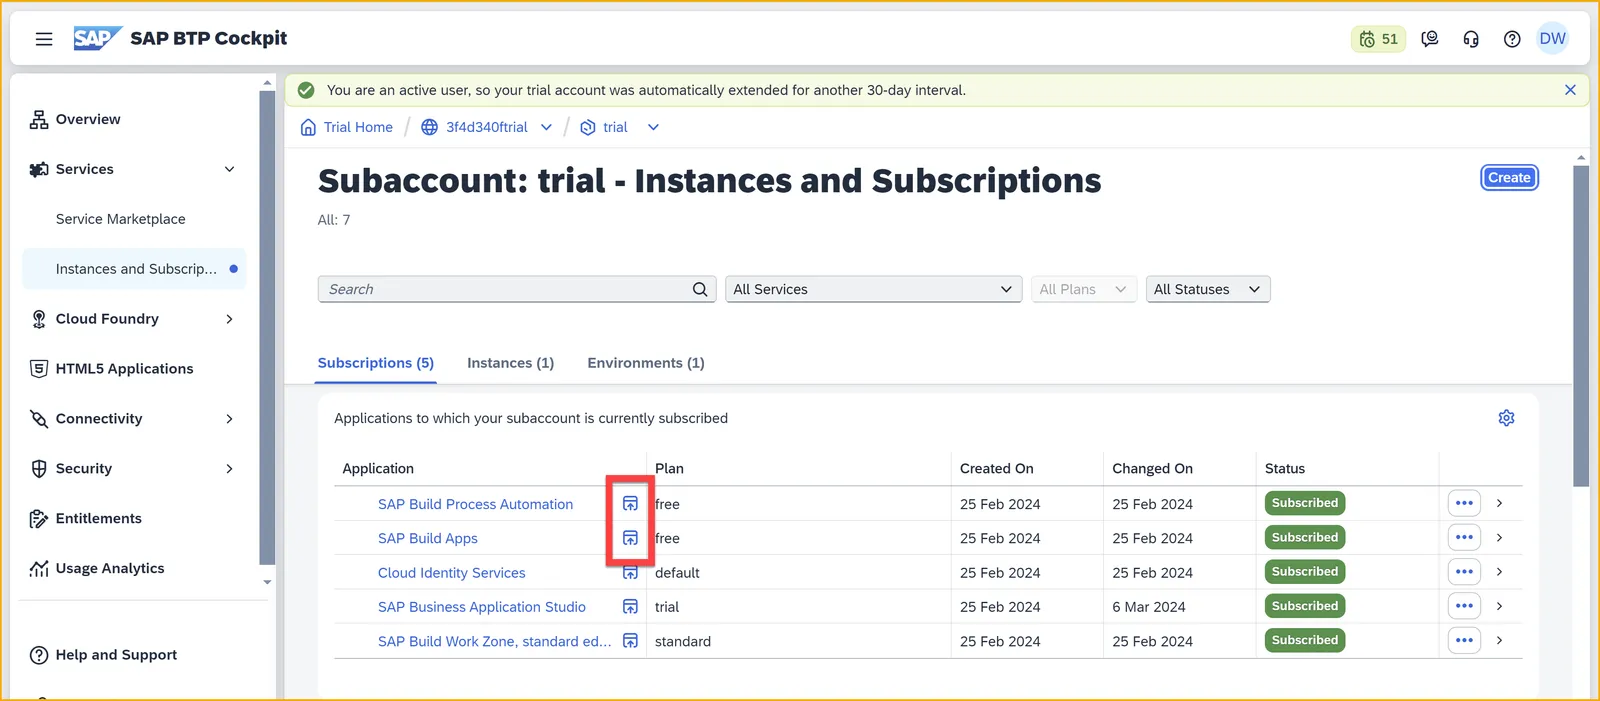
Task: Open the DW user profile avatar
Action: tap(1553, 39)
